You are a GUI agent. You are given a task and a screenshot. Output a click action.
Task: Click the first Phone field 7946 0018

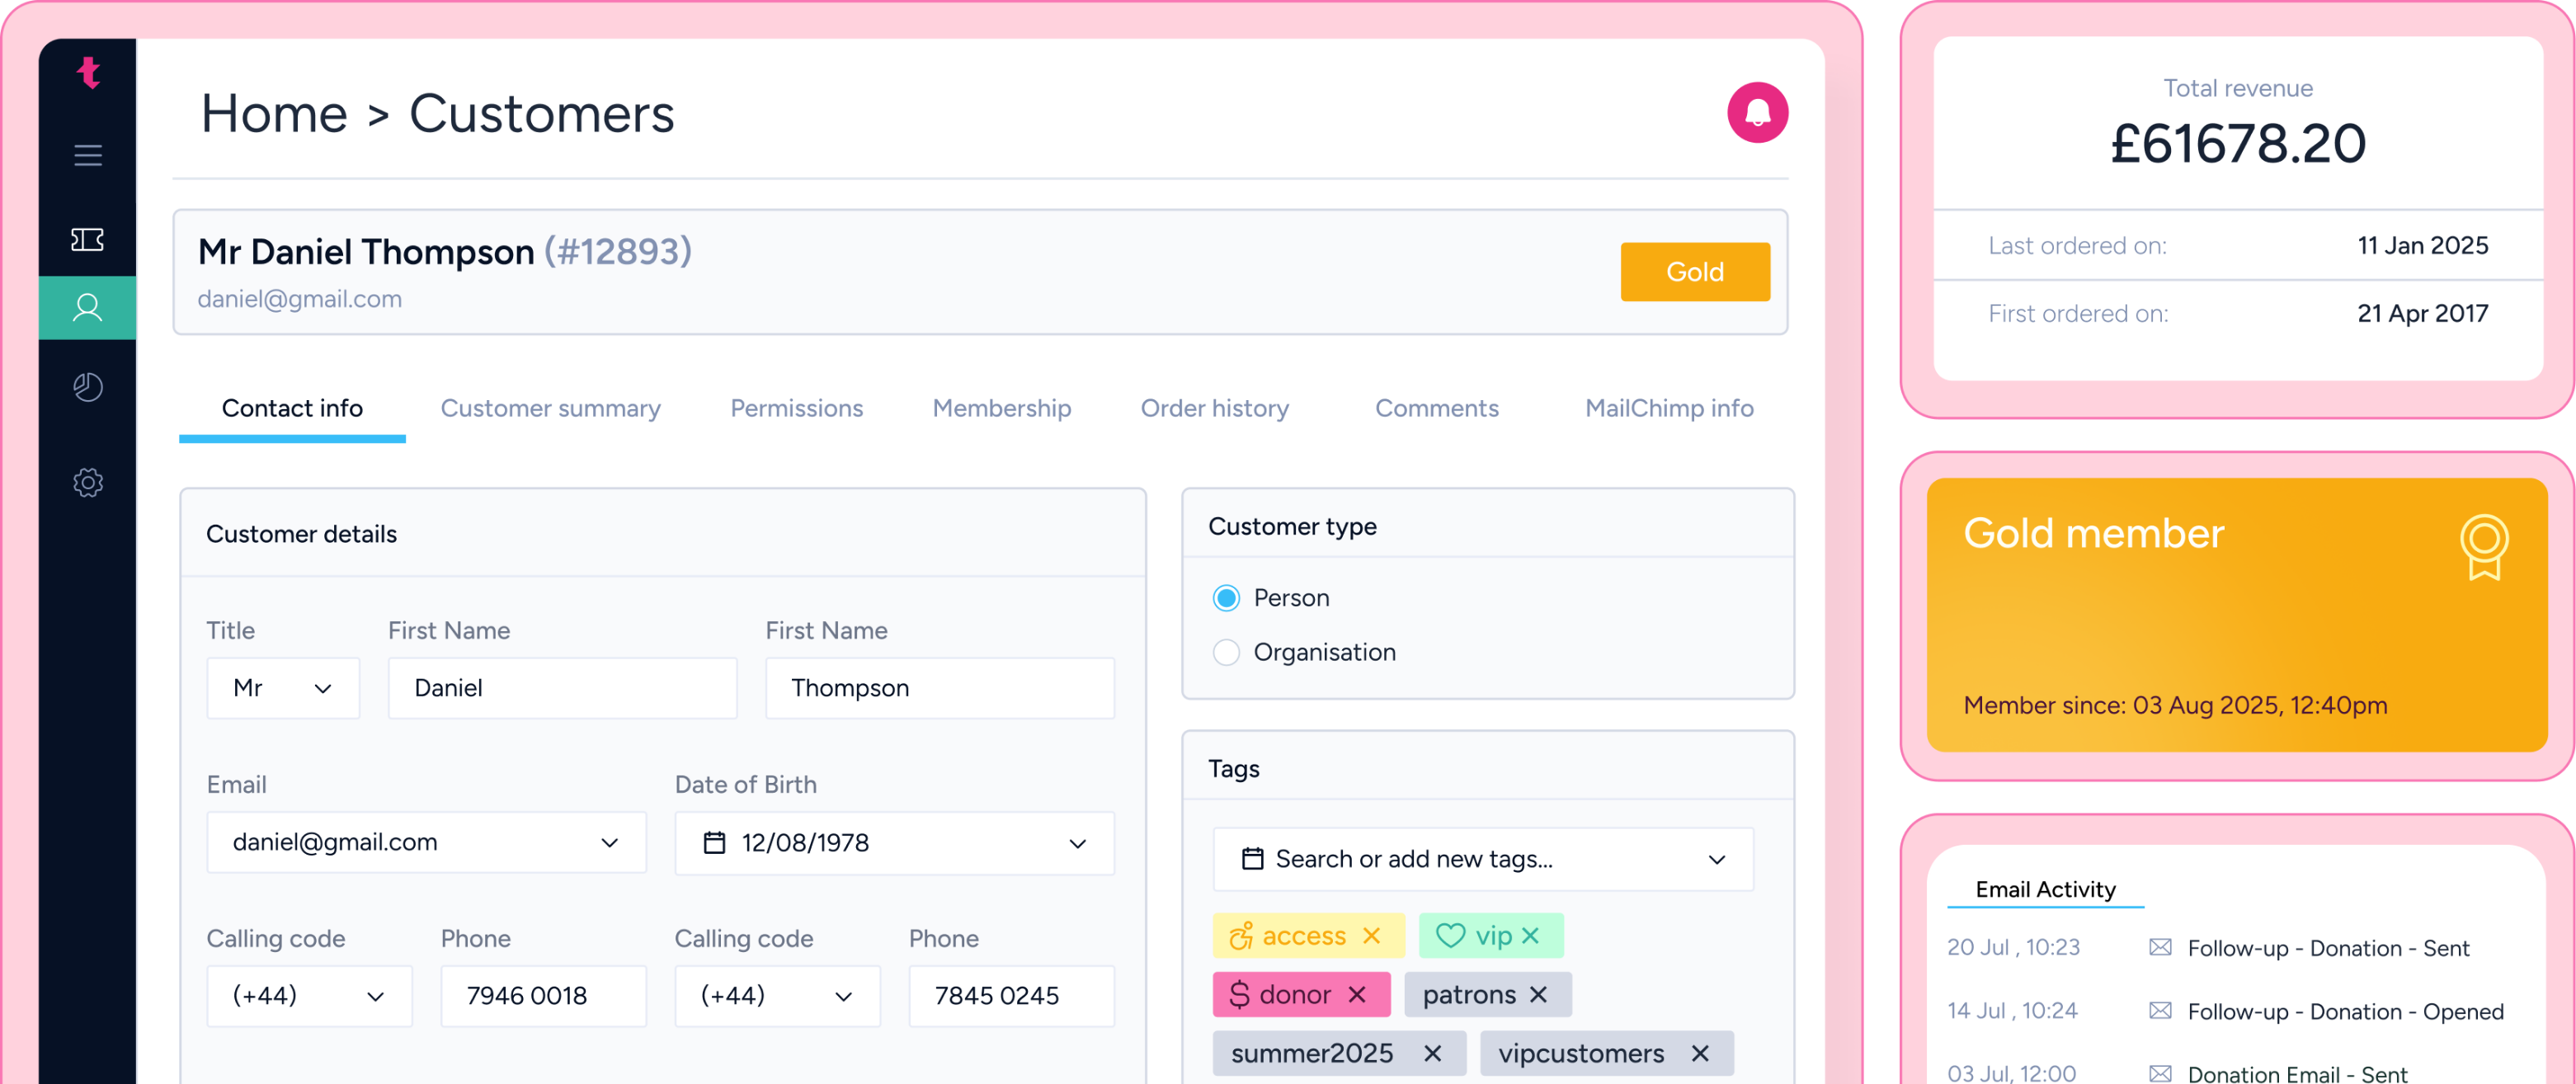[x=543, y=996]
